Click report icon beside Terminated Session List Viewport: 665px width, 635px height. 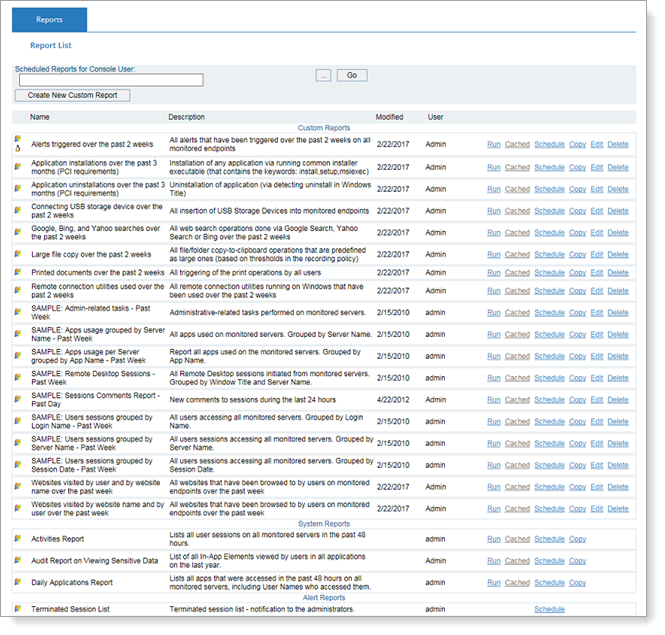18,609
